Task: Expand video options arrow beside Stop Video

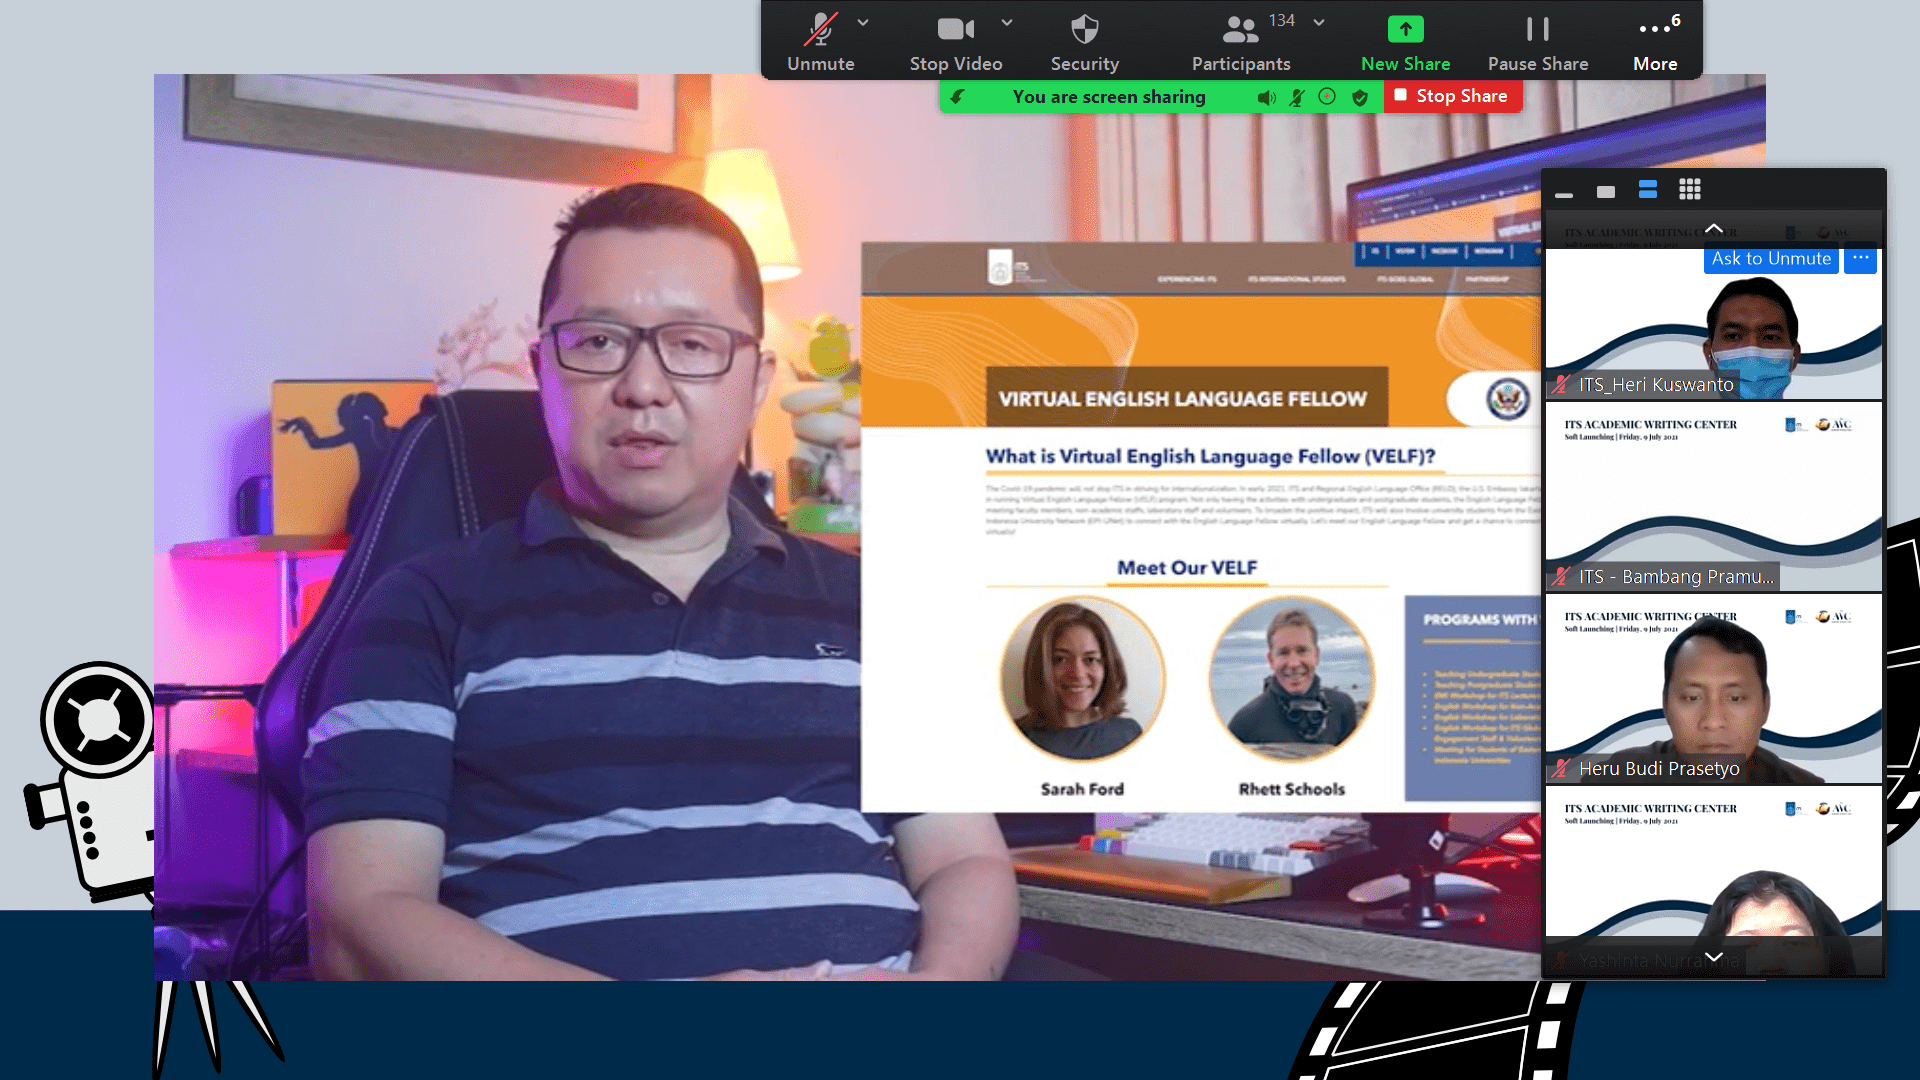Action: [1007, 22]
